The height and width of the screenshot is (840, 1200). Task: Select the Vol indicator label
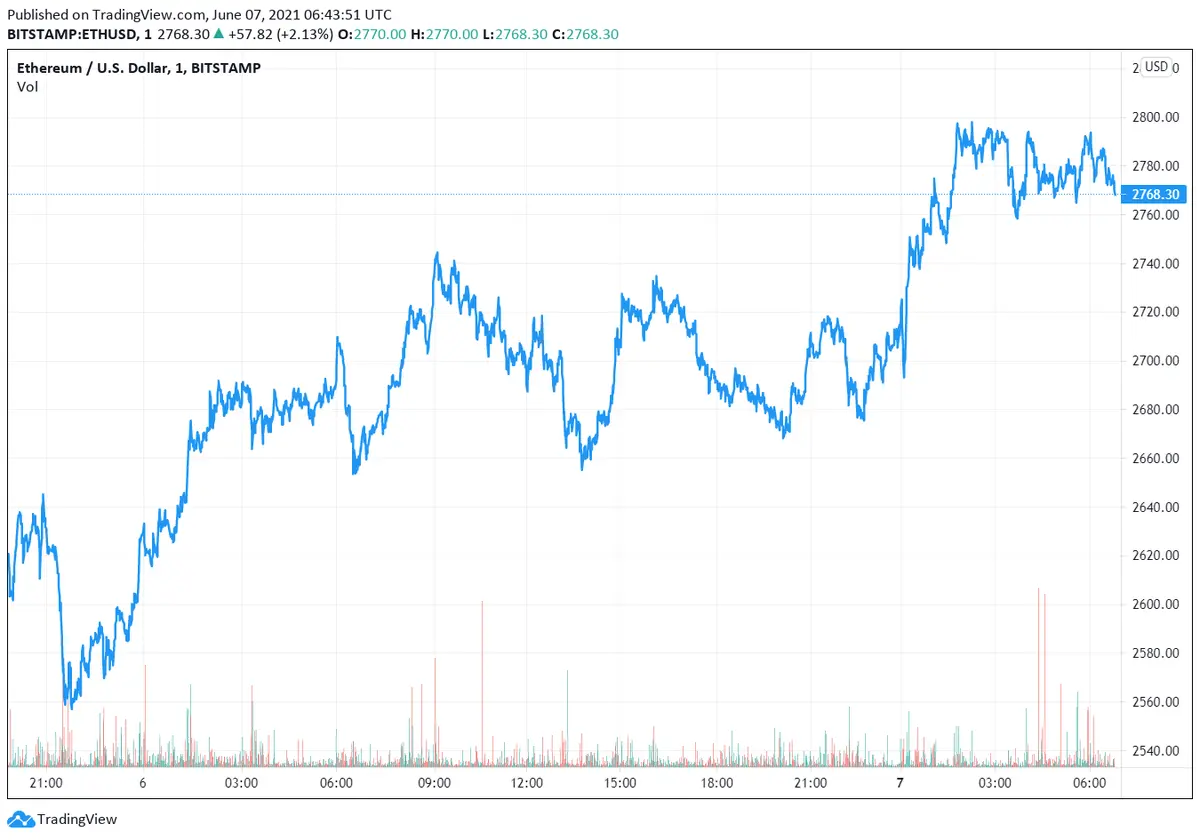28,87
